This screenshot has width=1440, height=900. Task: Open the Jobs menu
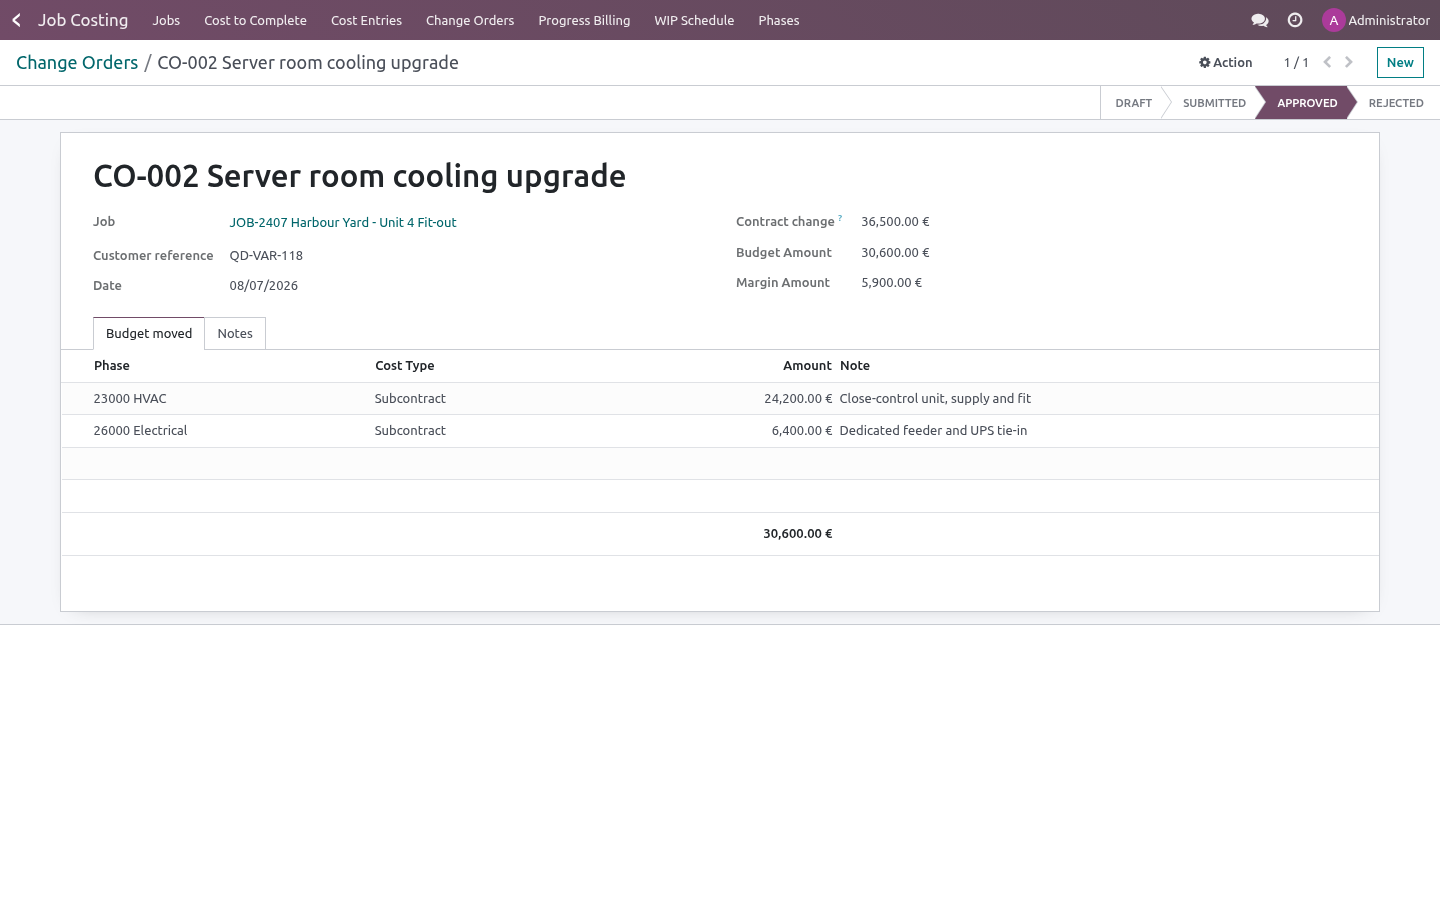tap(166, 20)
